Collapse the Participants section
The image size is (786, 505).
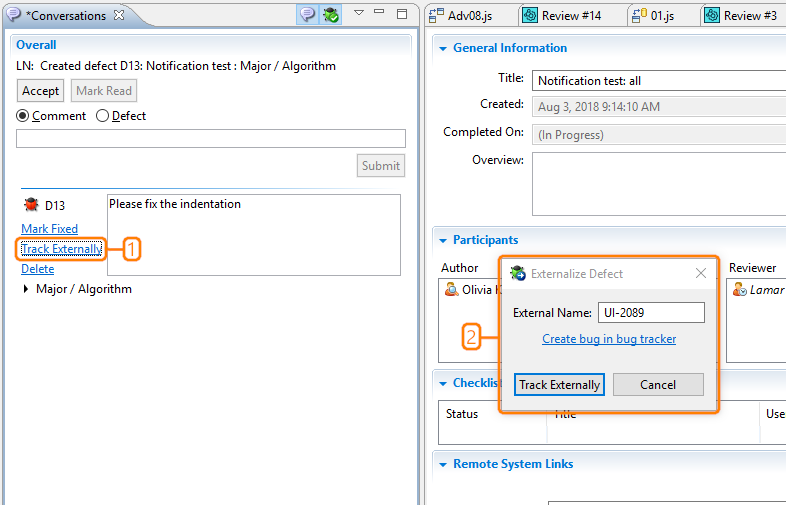(x=443, y=241)
